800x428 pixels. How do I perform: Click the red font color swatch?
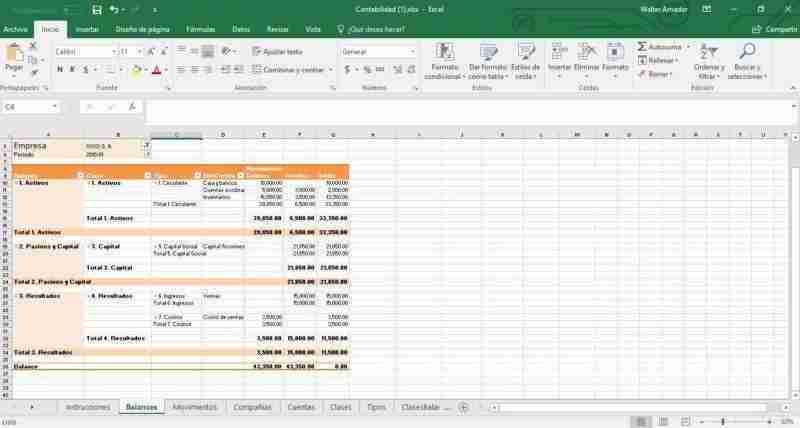click(156, 70)
